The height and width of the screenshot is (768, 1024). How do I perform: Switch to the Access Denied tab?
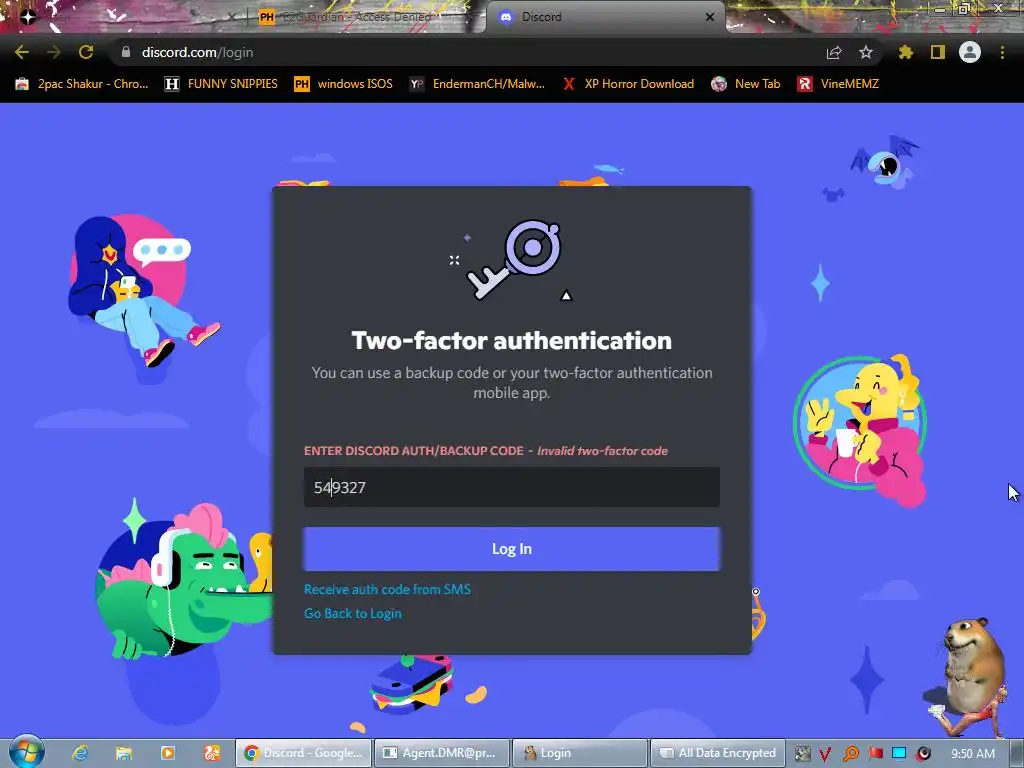[x=358, y=17]
